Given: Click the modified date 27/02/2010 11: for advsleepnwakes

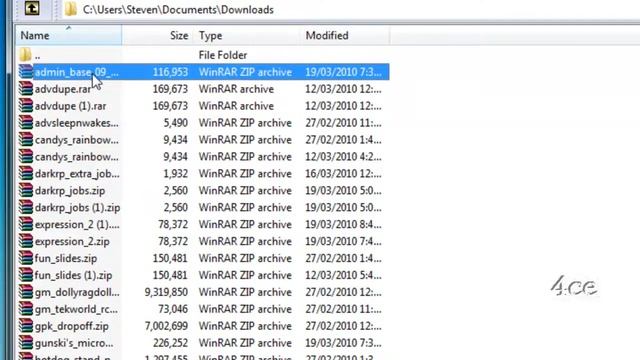Looking at the screenshot, I should (343, 123).
